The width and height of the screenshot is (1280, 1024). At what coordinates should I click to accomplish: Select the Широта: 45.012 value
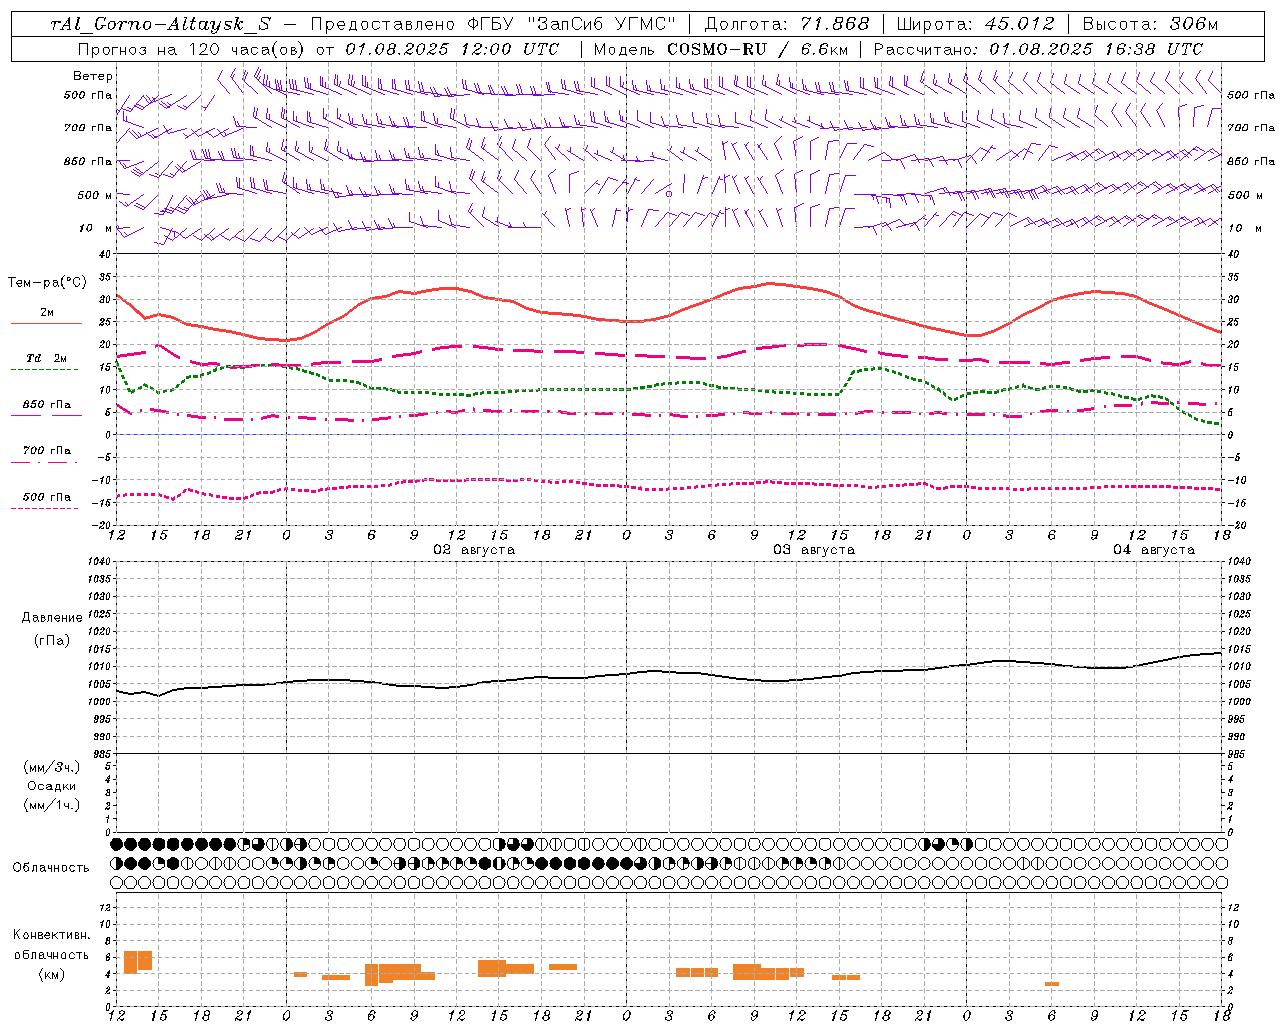tap(976, 24)
